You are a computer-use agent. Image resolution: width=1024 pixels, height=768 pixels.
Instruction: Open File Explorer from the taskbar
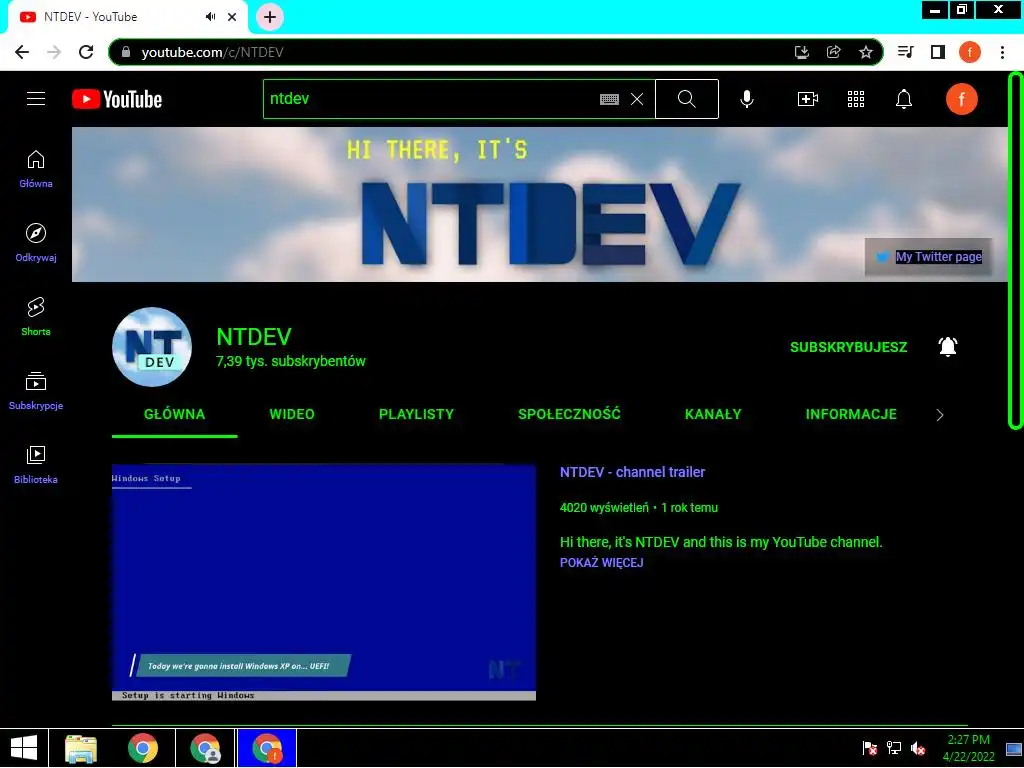[x=81, y=748]
